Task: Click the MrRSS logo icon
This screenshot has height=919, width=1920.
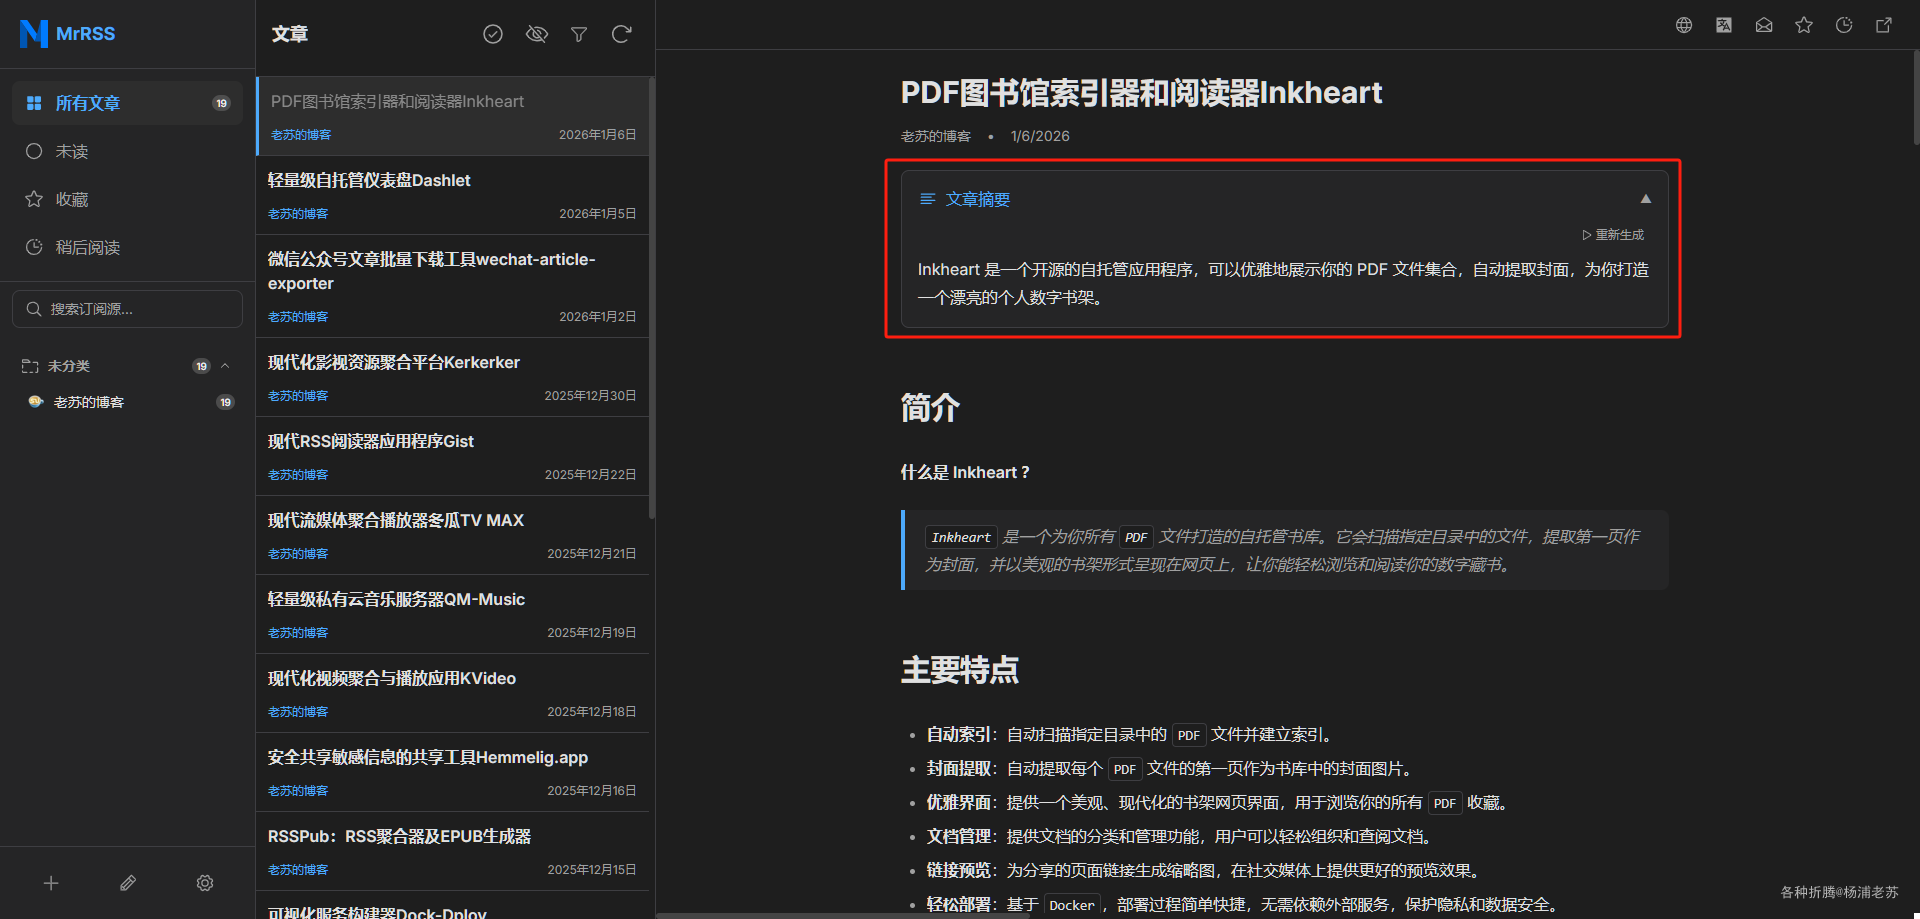Action: point(34,33)
